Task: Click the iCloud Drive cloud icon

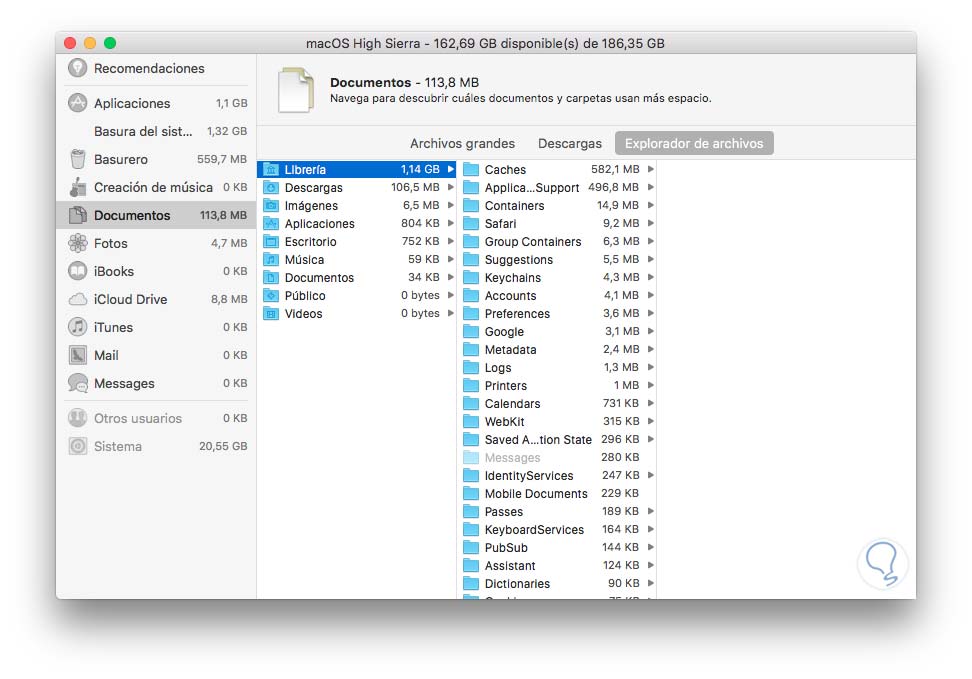Action: [x=77, y=300]
